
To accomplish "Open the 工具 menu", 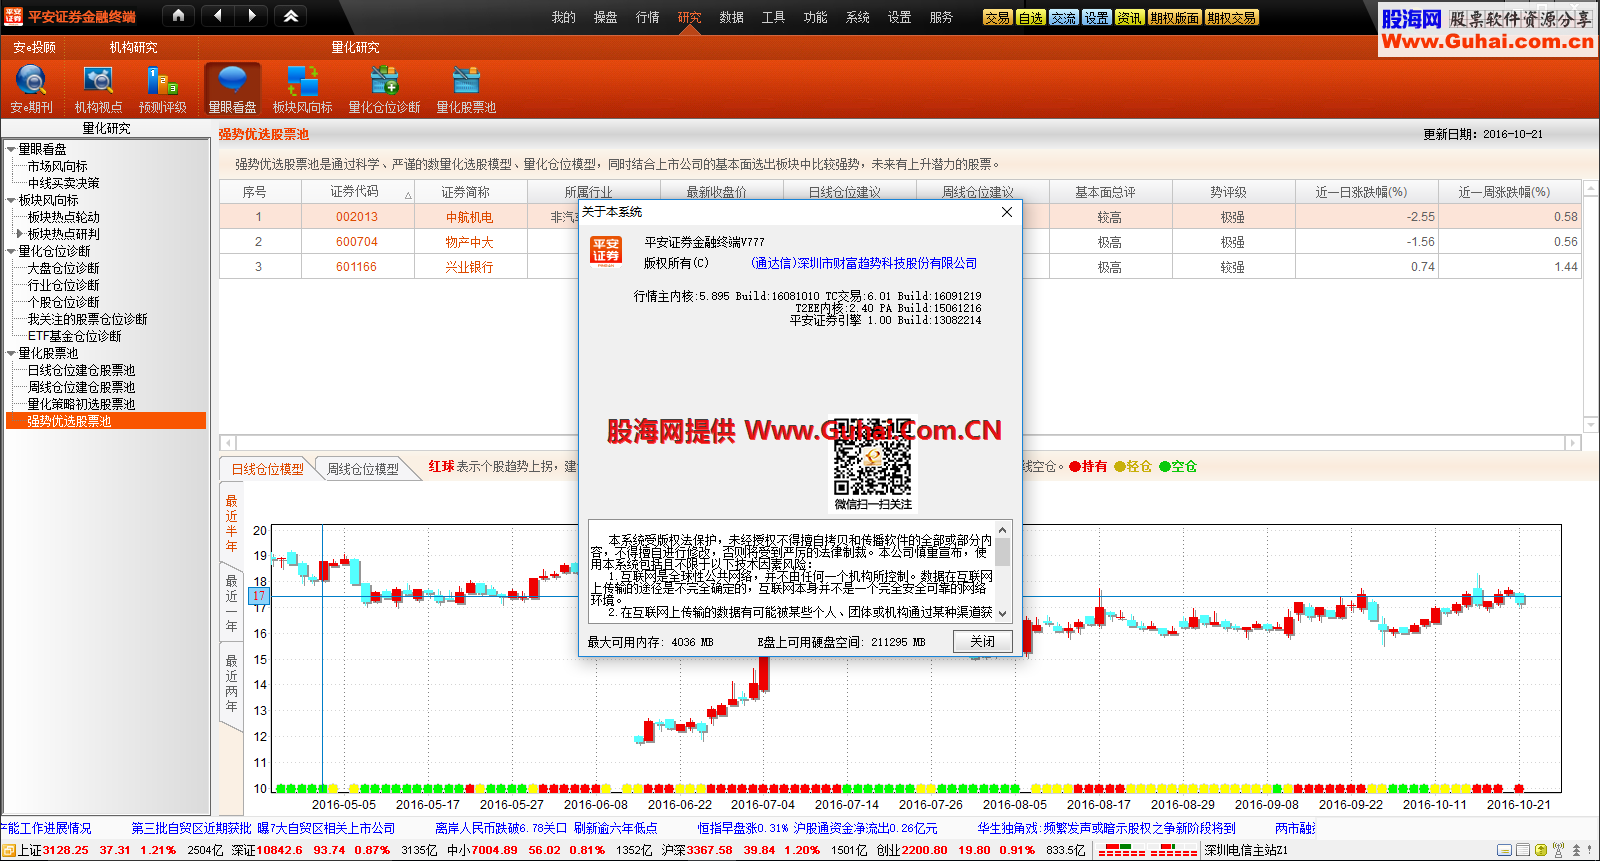I will click(773, 17).
